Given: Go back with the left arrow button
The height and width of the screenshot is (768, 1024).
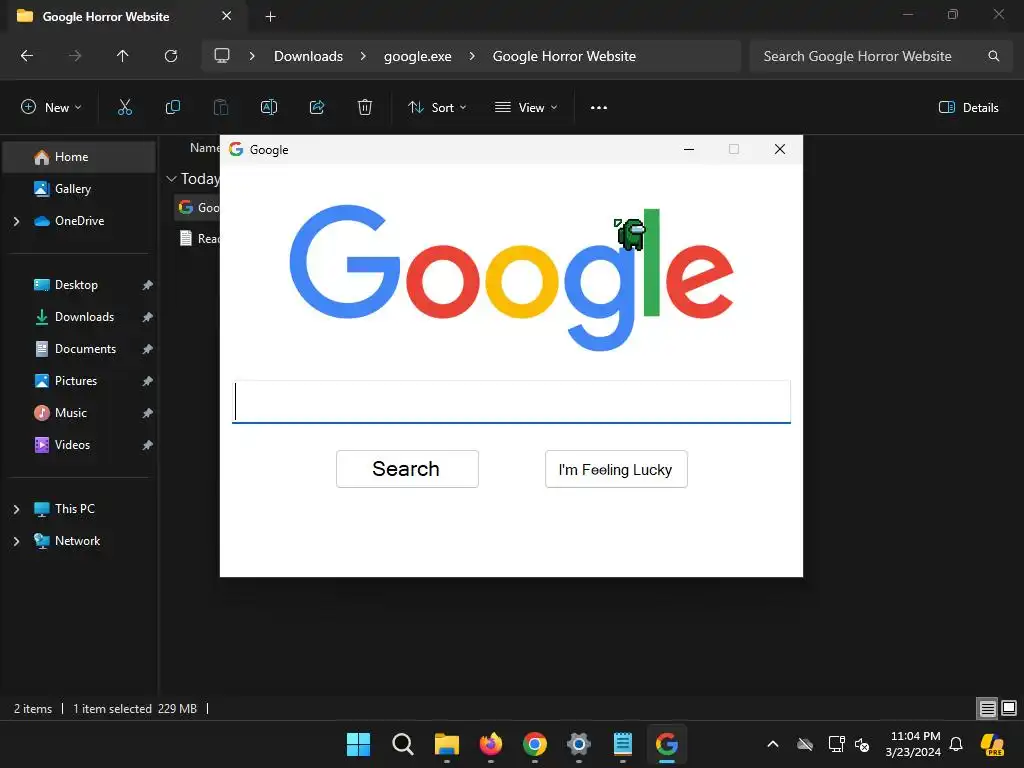Looking at the screenshot, I should coord(27,56).
